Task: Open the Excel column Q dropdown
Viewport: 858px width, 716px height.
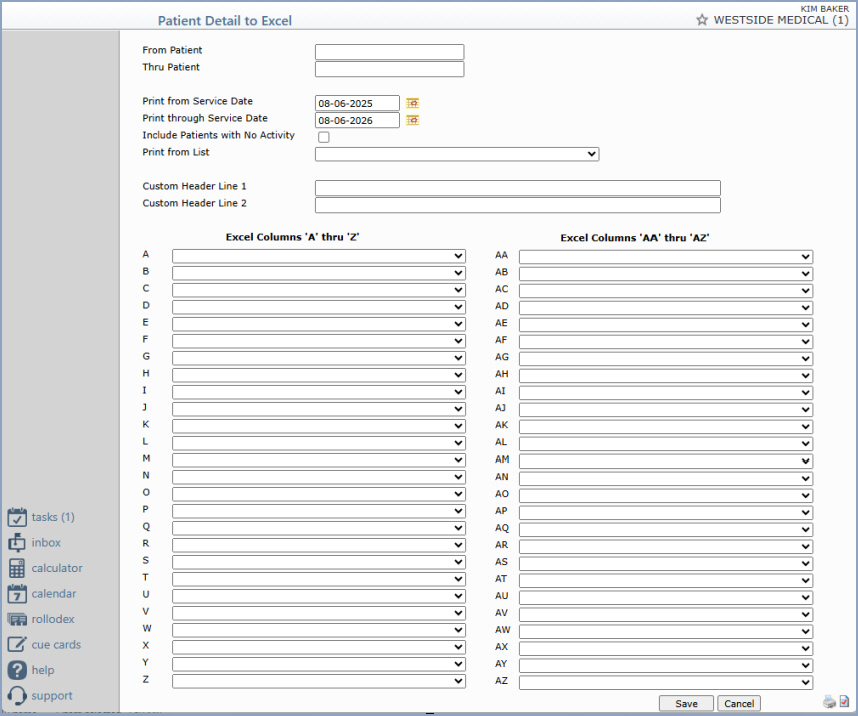Action: (x=318, y=528)
